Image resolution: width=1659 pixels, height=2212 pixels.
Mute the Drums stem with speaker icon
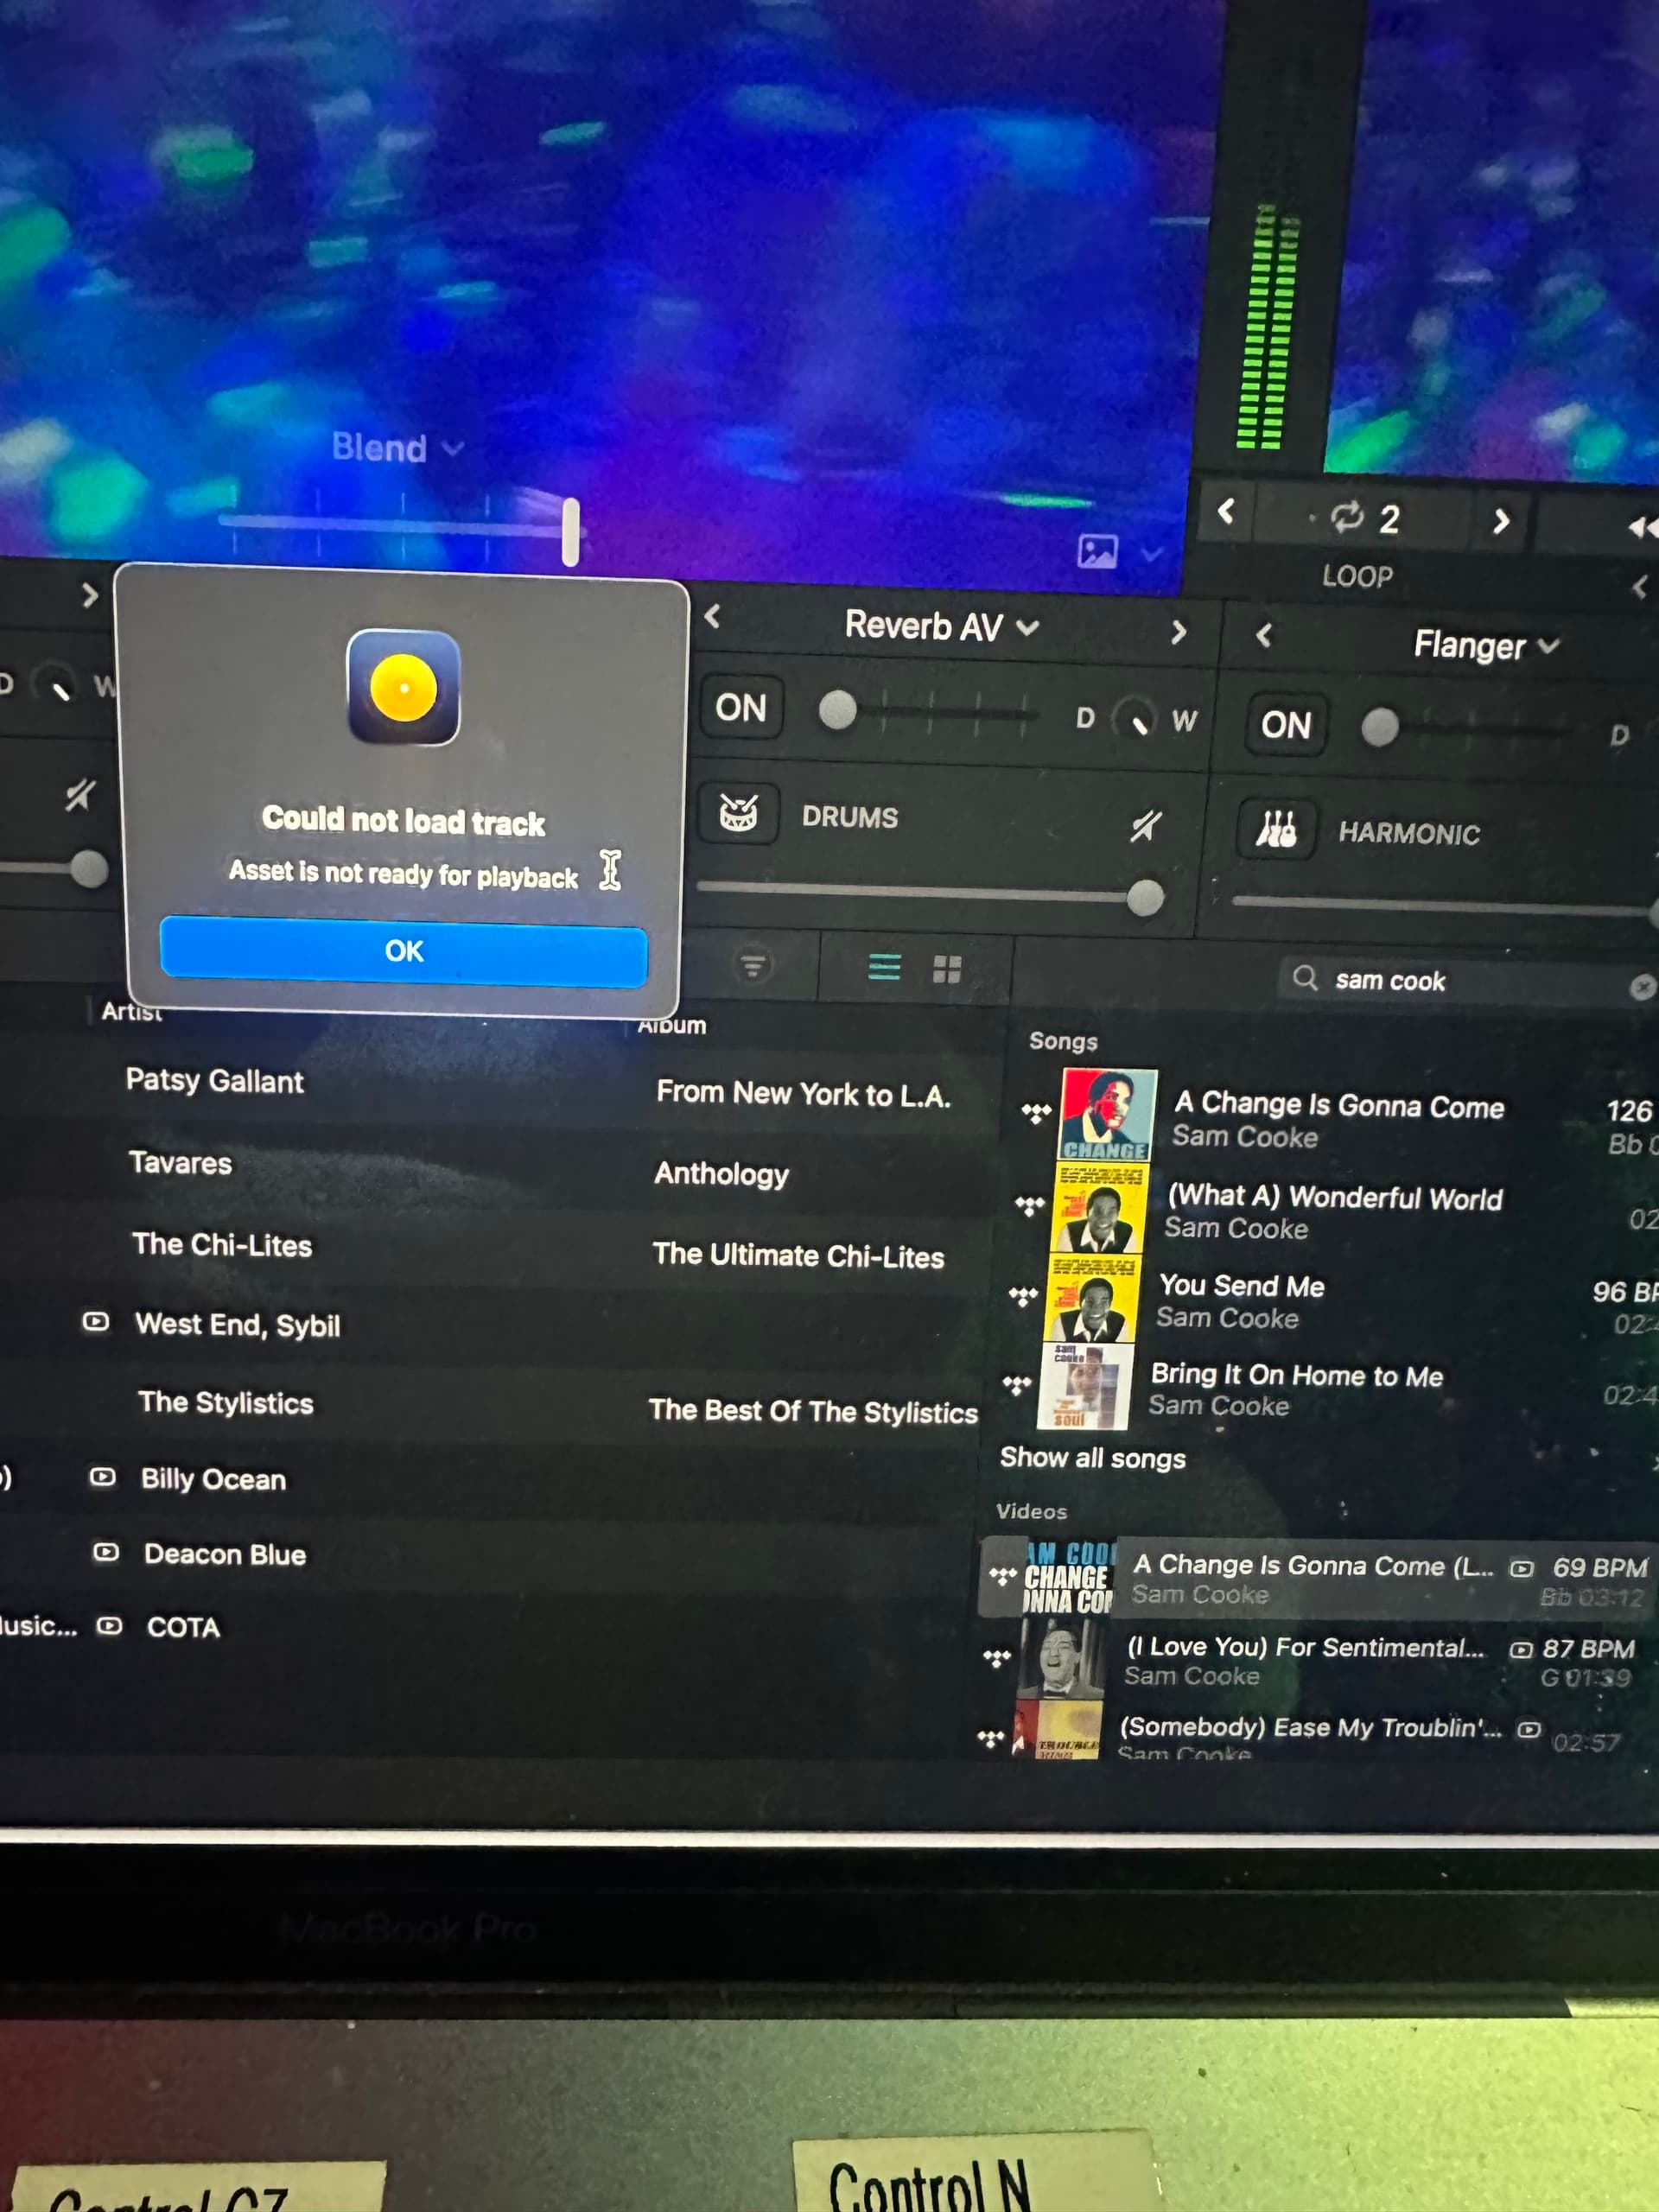[1145, 826]
